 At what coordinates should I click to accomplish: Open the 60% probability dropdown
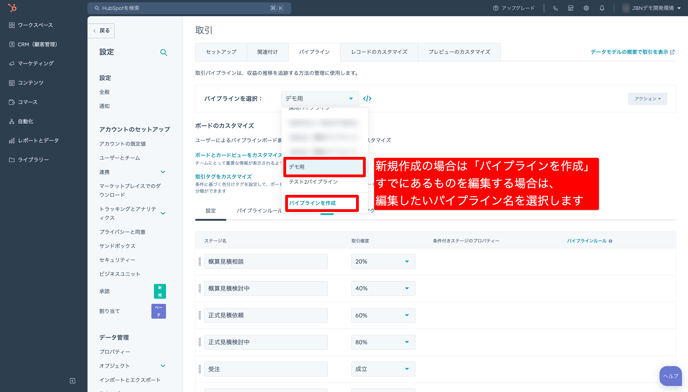click(x=383, y=315)
